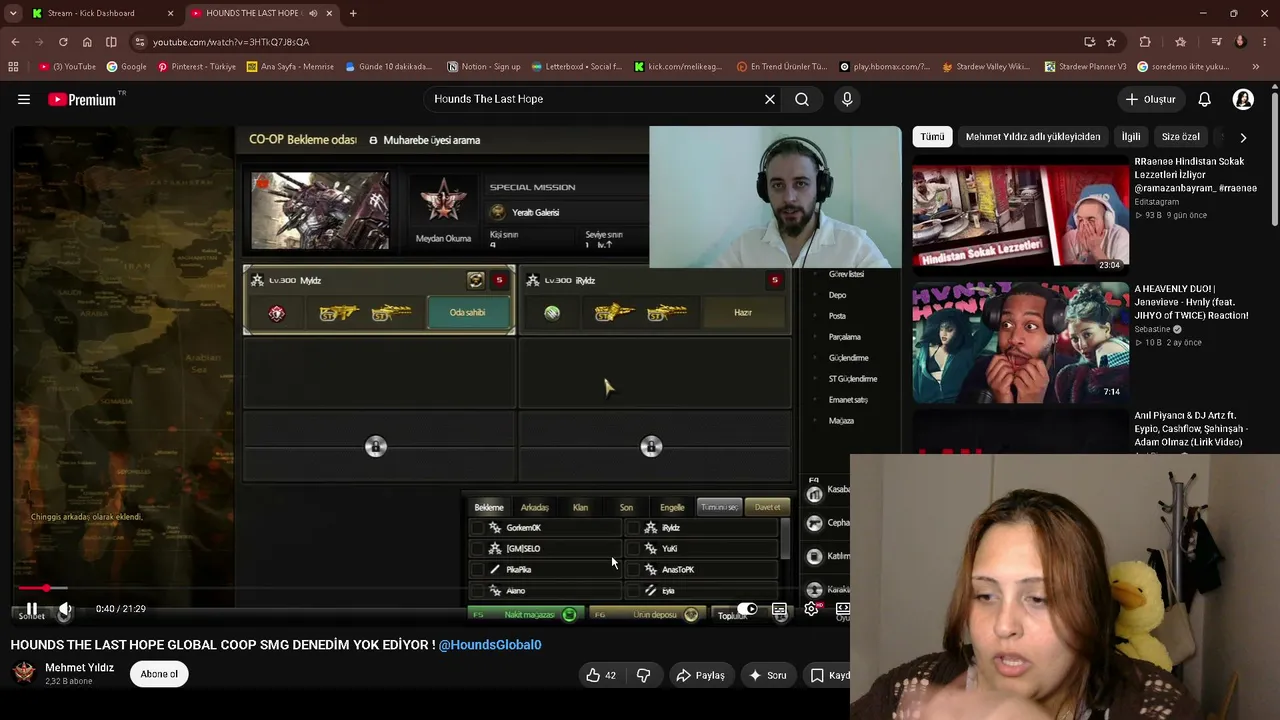Click the Abone ol subscribe button

[159, 674]
